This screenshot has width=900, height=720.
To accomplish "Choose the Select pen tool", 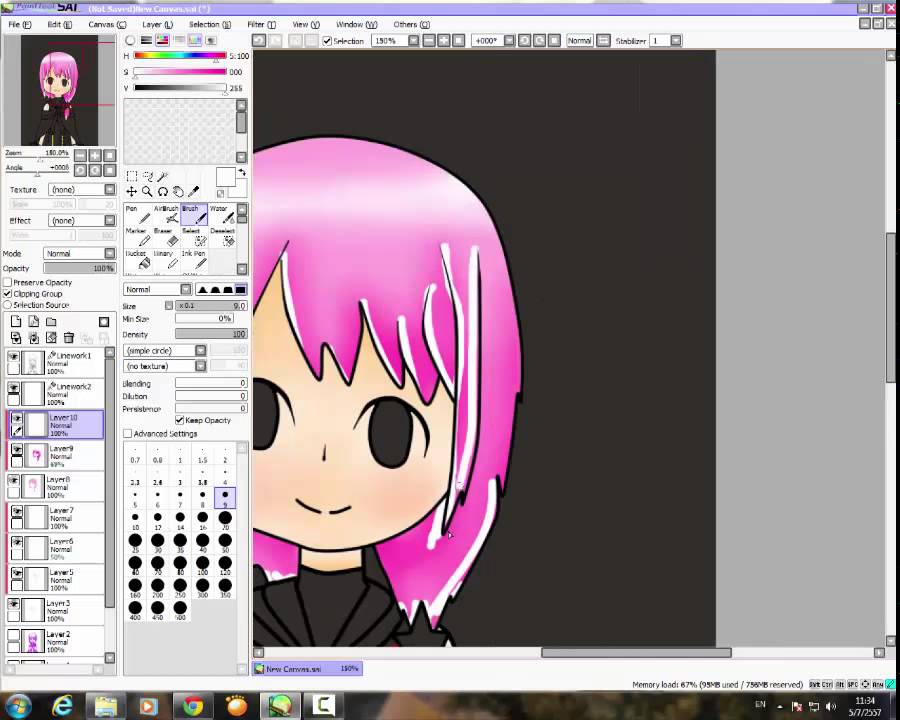I will [194, 237].
